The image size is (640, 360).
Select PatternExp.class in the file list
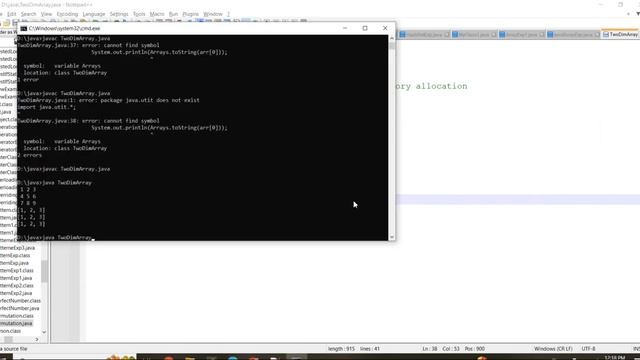(x=15, y=256)
